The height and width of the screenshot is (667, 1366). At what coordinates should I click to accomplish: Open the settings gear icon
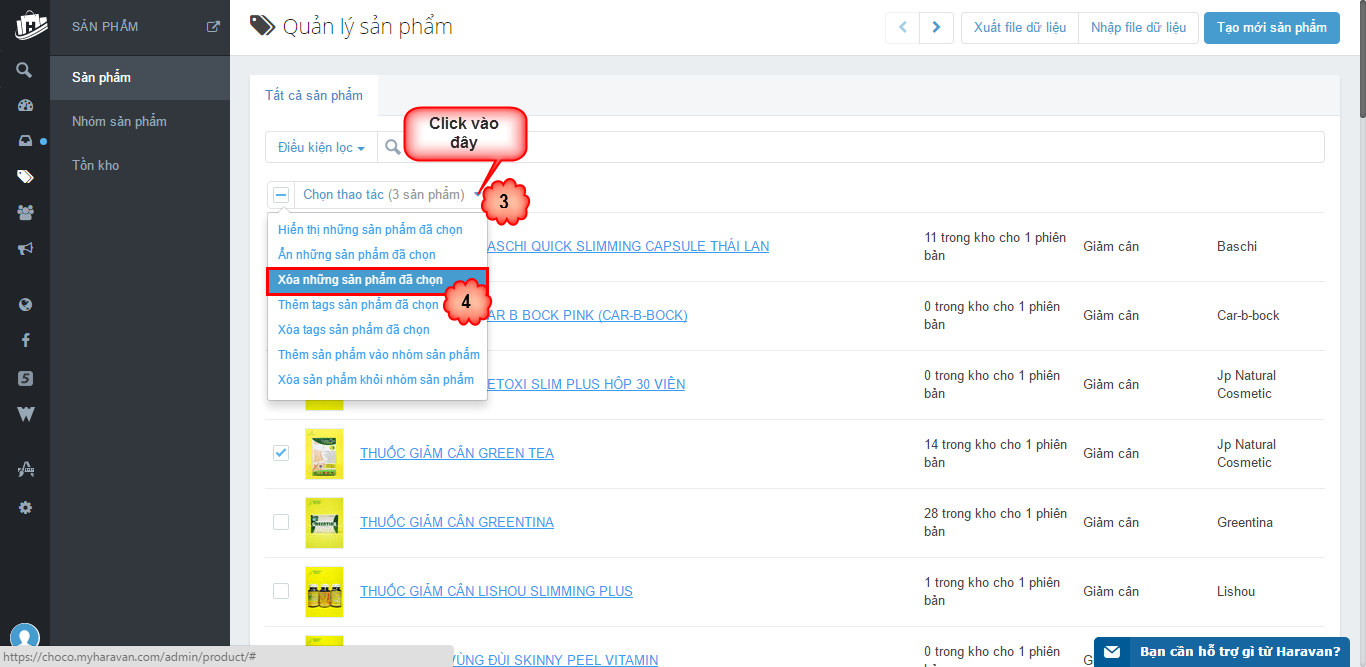25,507
